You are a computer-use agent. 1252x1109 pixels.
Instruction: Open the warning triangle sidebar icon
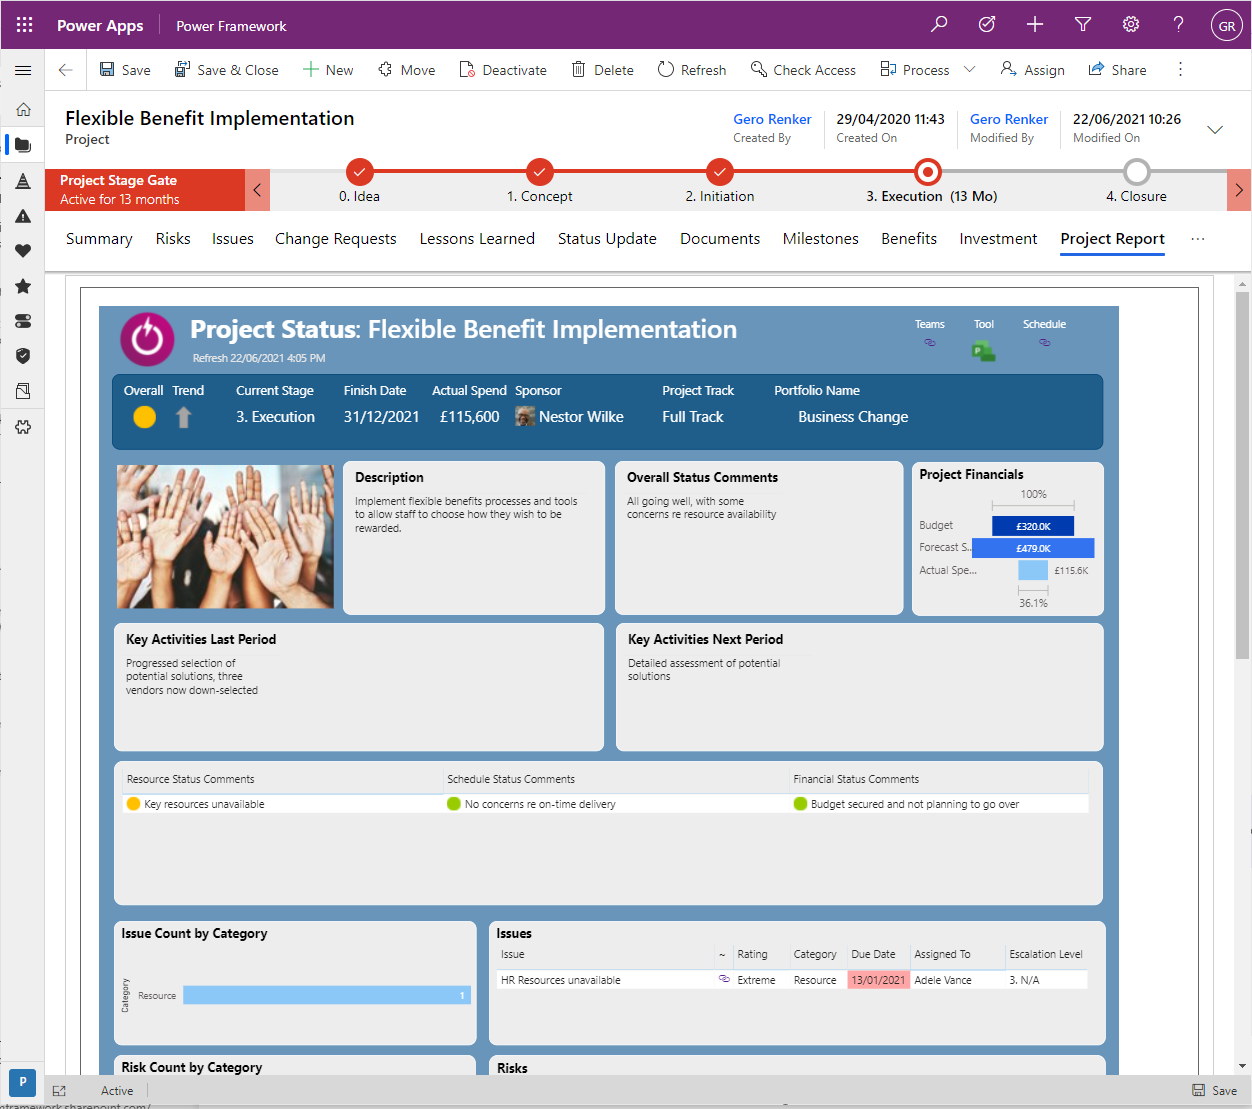tap(23, 216)
